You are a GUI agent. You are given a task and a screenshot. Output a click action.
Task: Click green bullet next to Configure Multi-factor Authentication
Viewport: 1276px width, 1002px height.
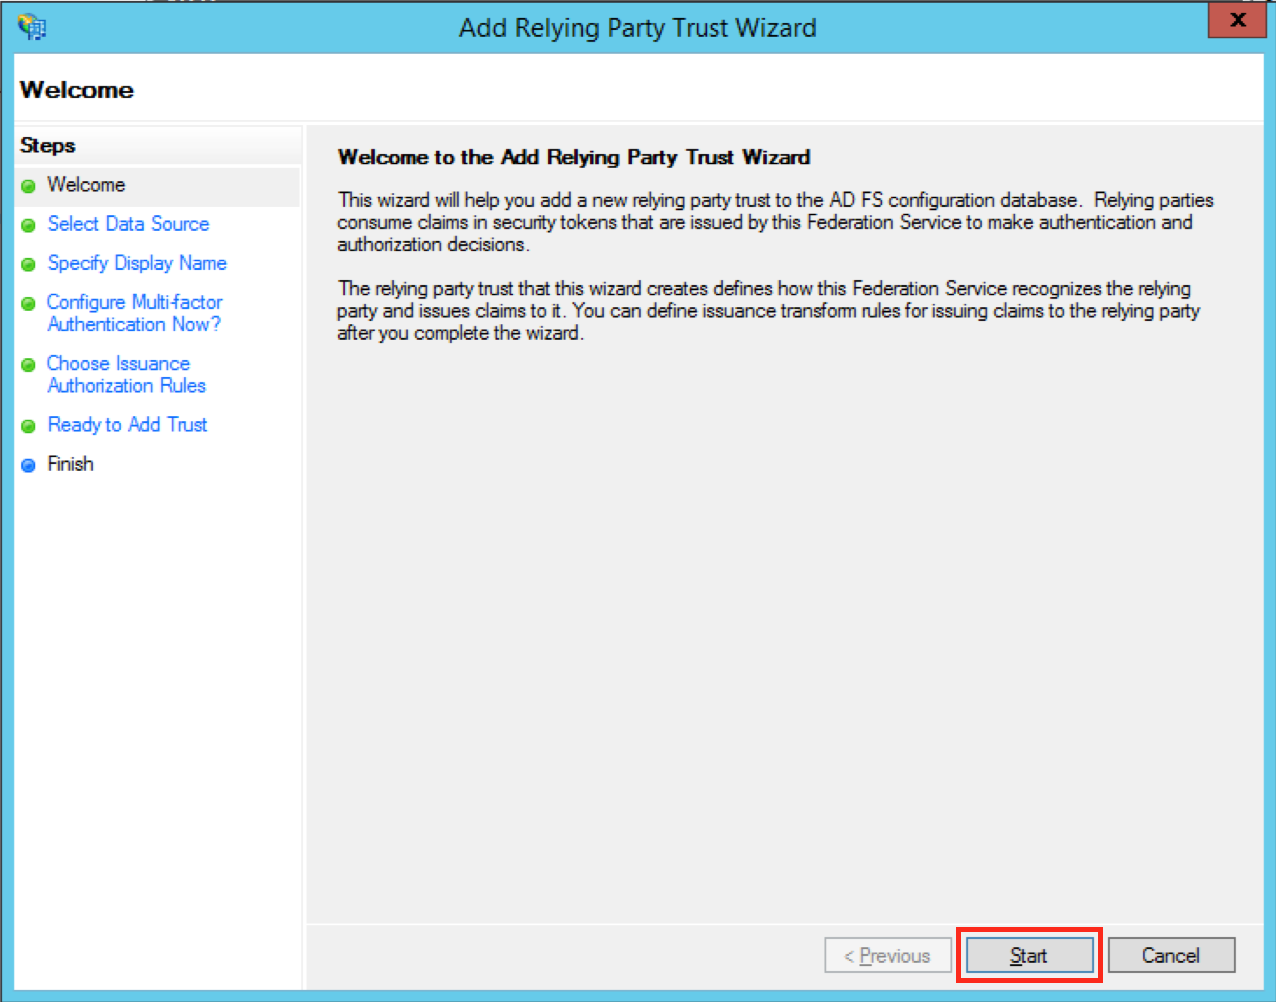click(x=28, y=304)
